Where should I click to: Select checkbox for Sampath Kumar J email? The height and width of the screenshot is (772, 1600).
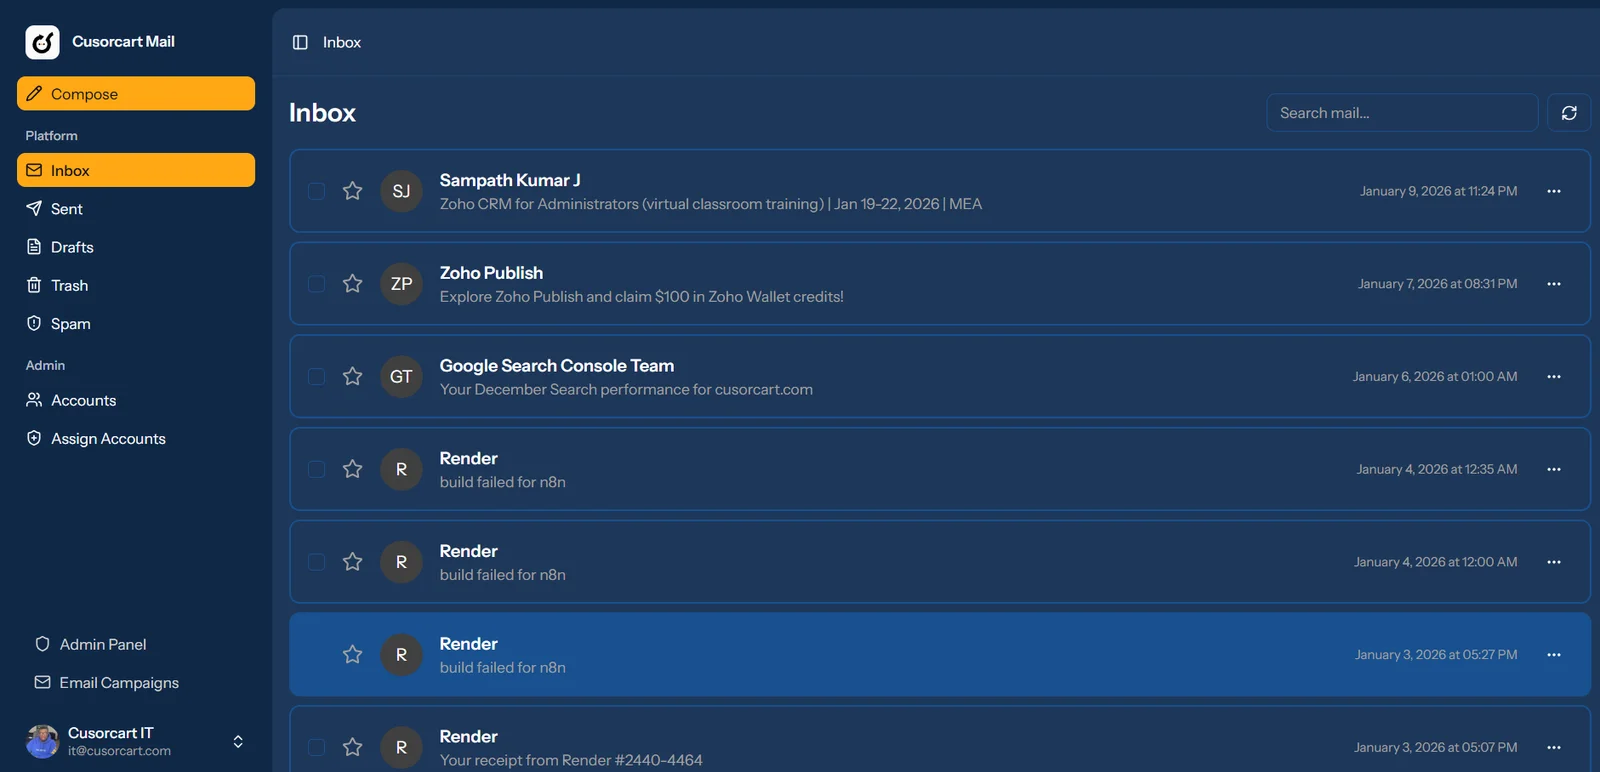coord(316,191)
